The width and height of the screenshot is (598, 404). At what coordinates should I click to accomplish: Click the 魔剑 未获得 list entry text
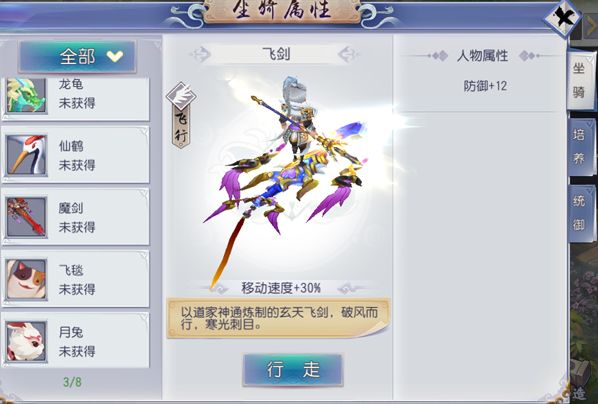77,217
